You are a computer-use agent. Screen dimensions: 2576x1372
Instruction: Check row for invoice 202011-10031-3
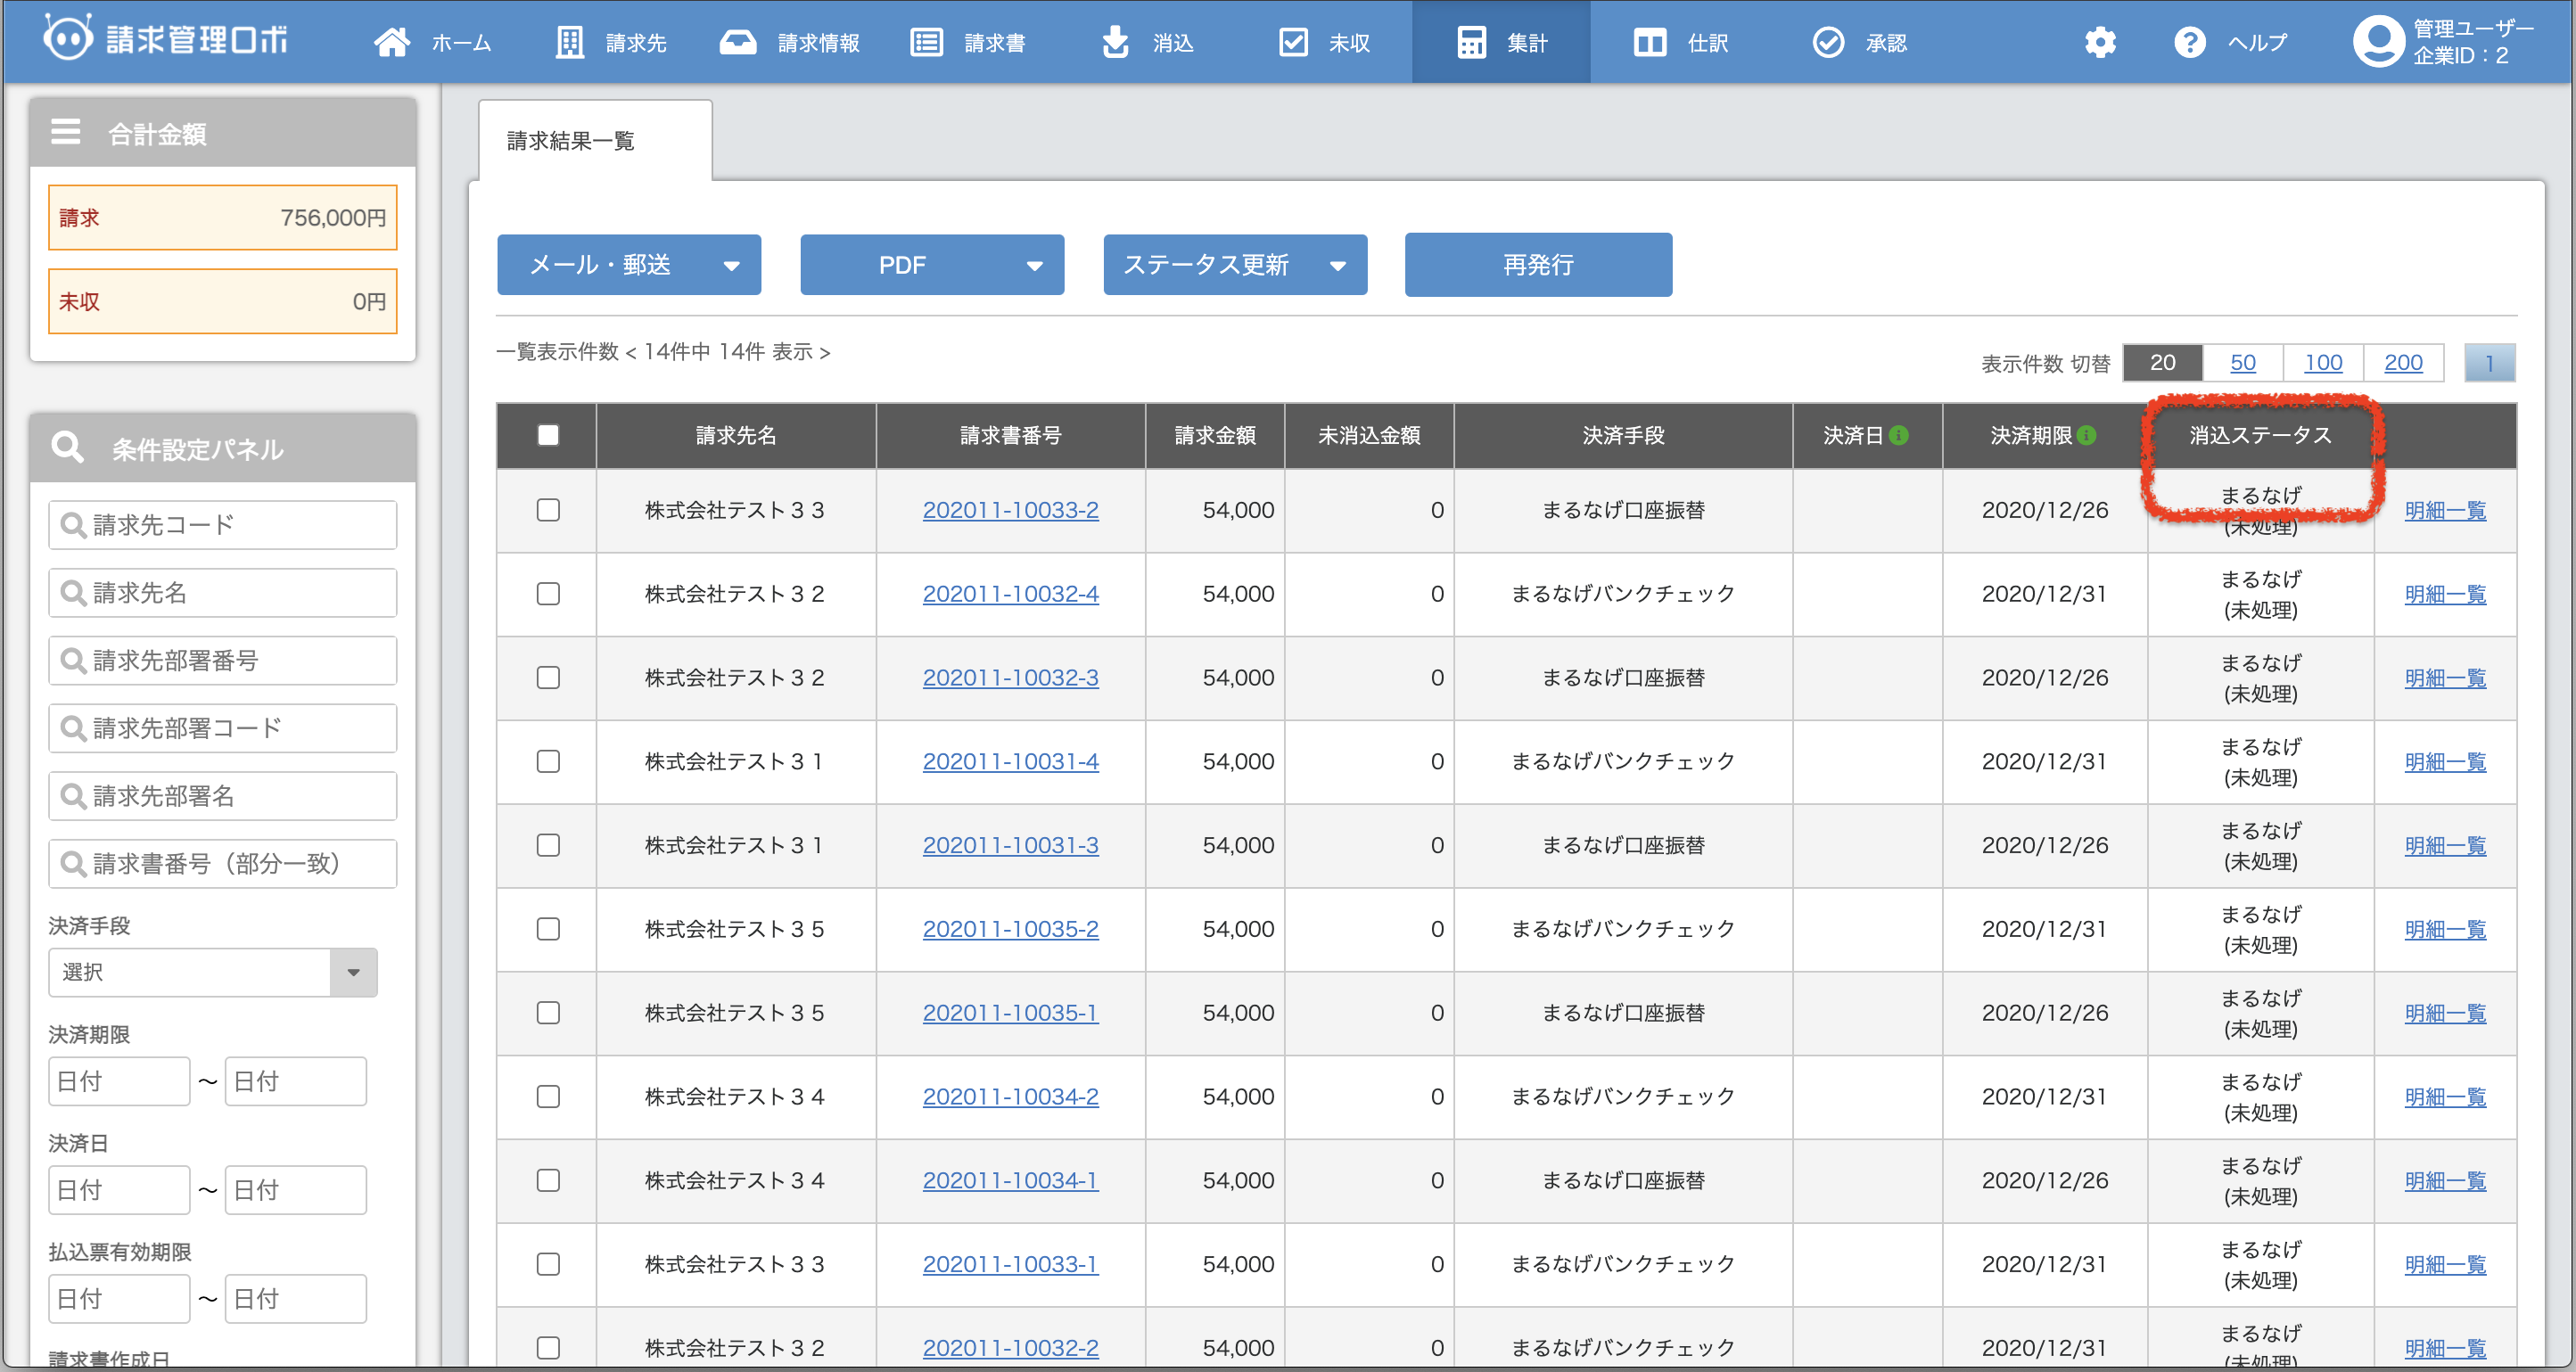[x=548, y=846]
